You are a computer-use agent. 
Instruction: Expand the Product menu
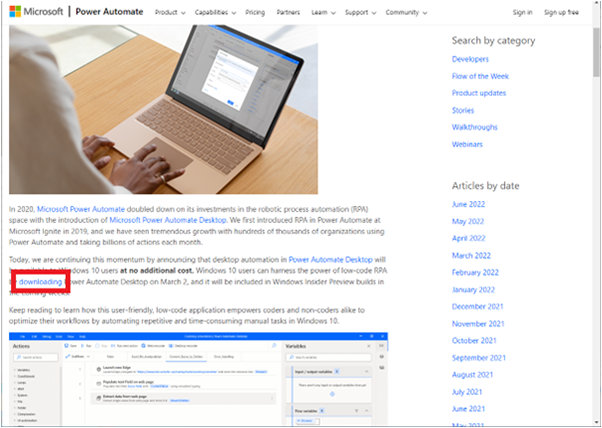pyautogui.click(x=170, y=12)
